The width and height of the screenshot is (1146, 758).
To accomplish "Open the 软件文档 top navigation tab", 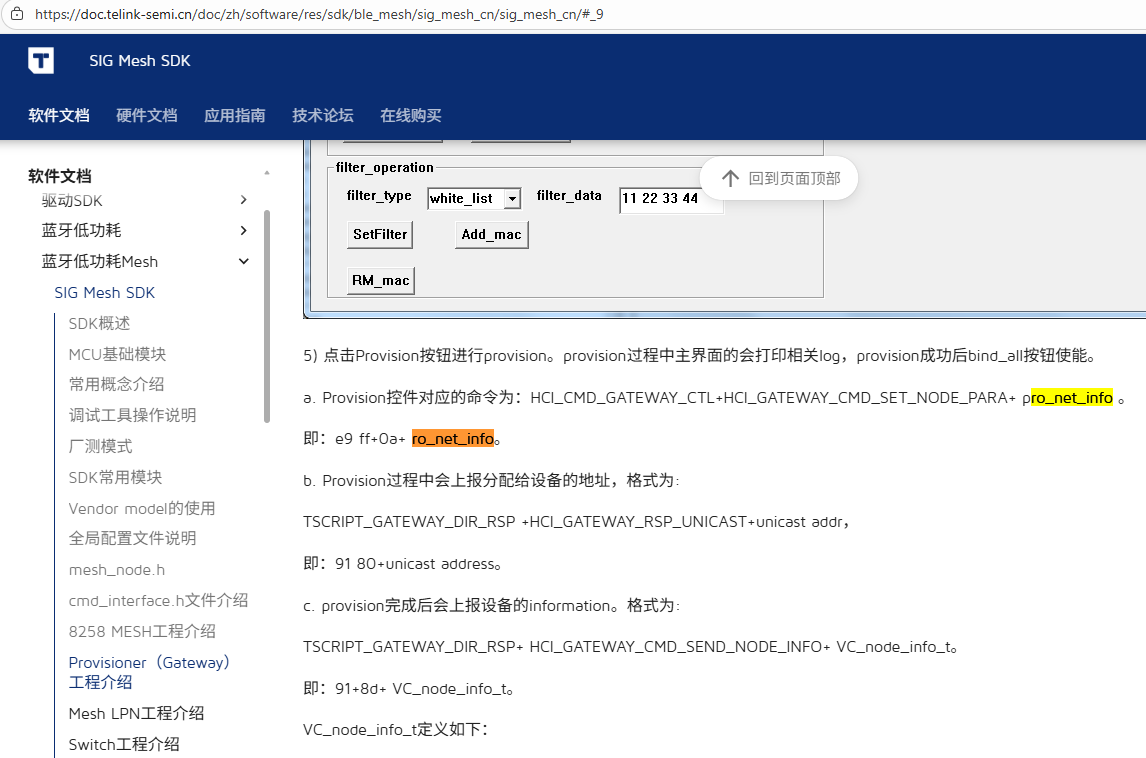I will tap(59, 115).
